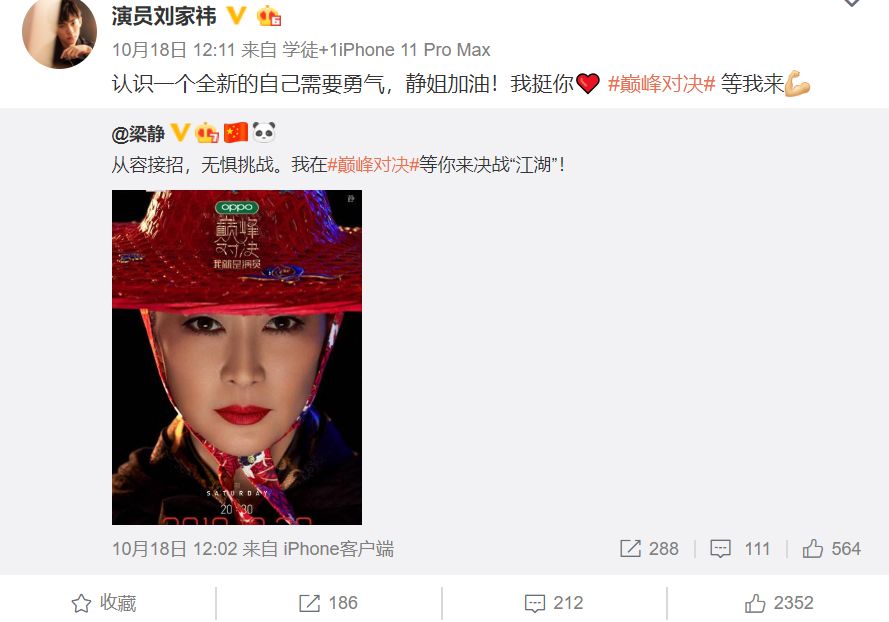Like the post with 2352 likes

pyautogui.click(x=779, y=603)
